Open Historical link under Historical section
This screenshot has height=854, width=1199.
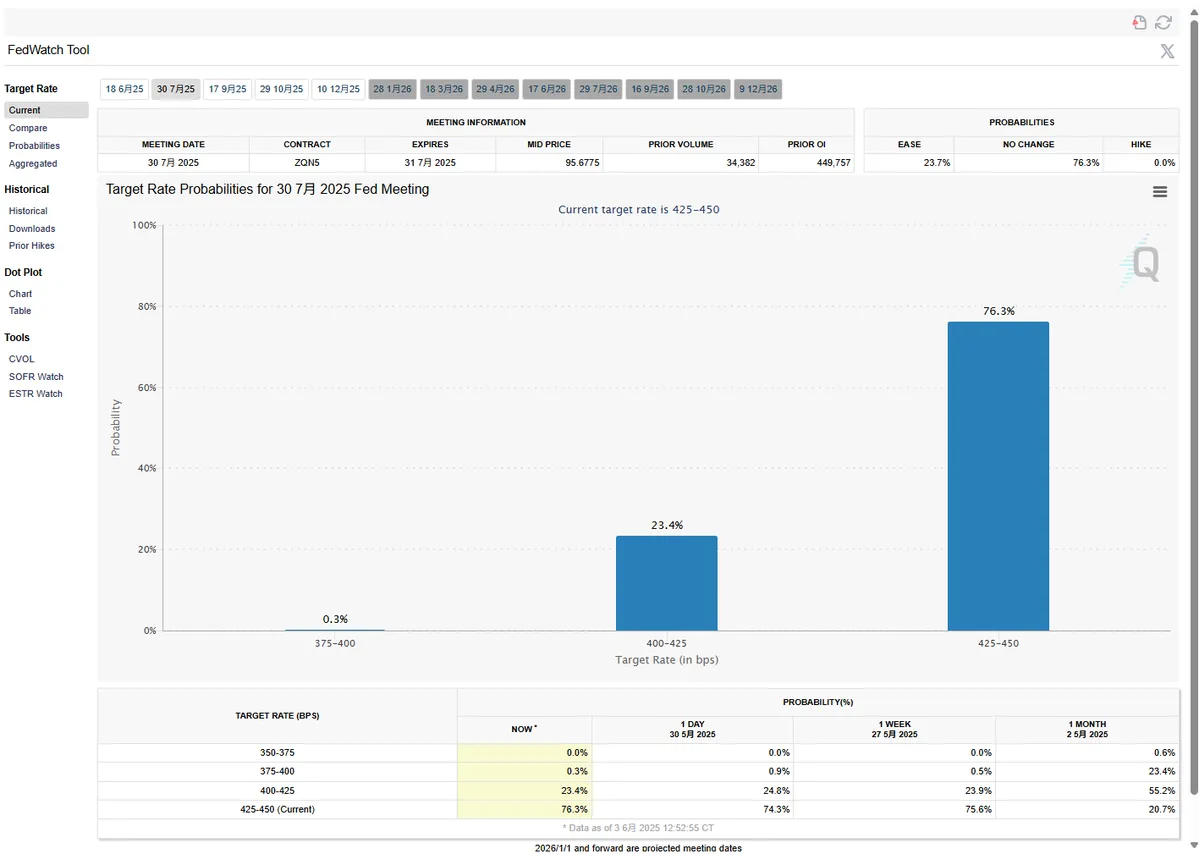(28, 211)
